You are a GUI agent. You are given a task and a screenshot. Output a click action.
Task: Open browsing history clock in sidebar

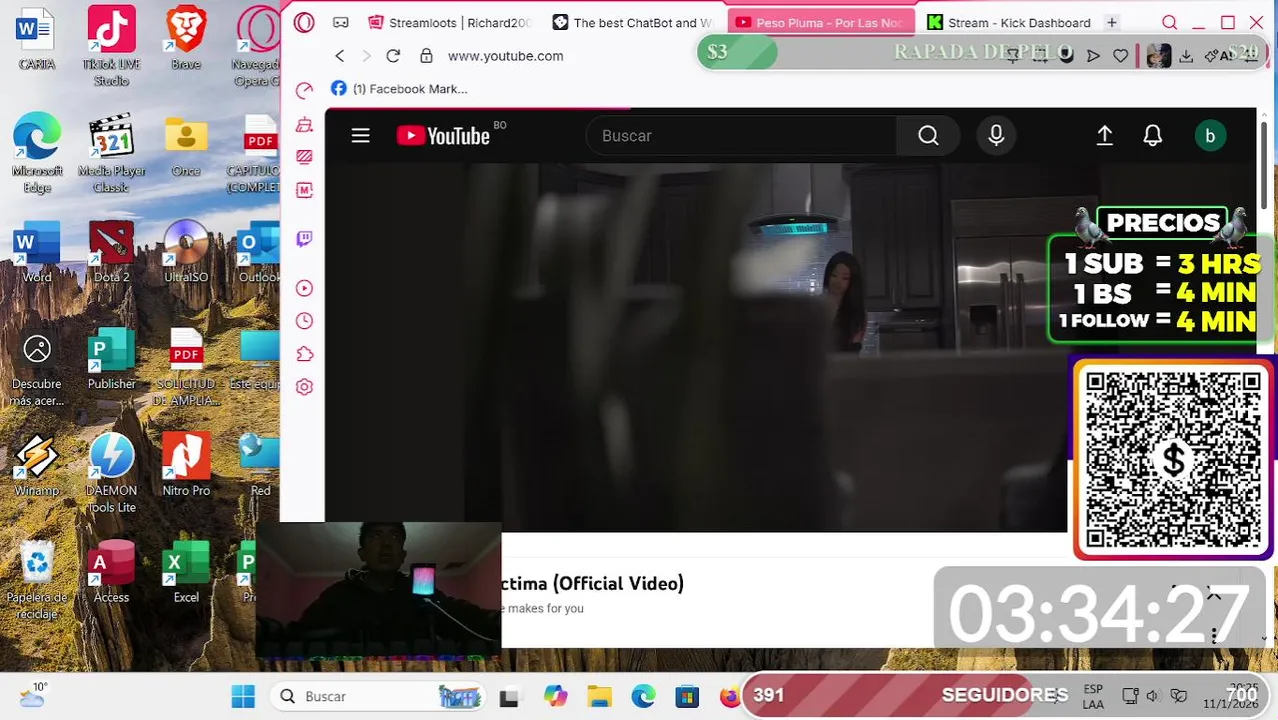[304, 321]
